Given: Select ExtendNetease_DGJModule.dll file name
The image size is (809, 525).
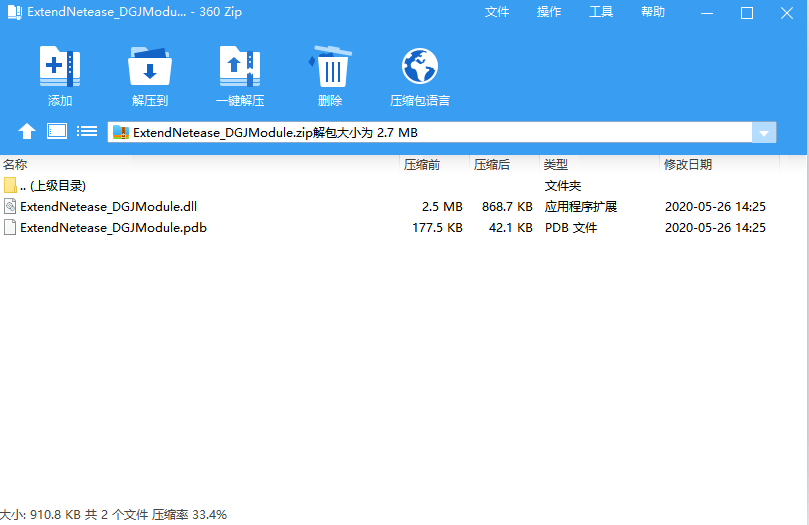Looking at the screenshot, I should pyautogui.click(x=108, y=207).
